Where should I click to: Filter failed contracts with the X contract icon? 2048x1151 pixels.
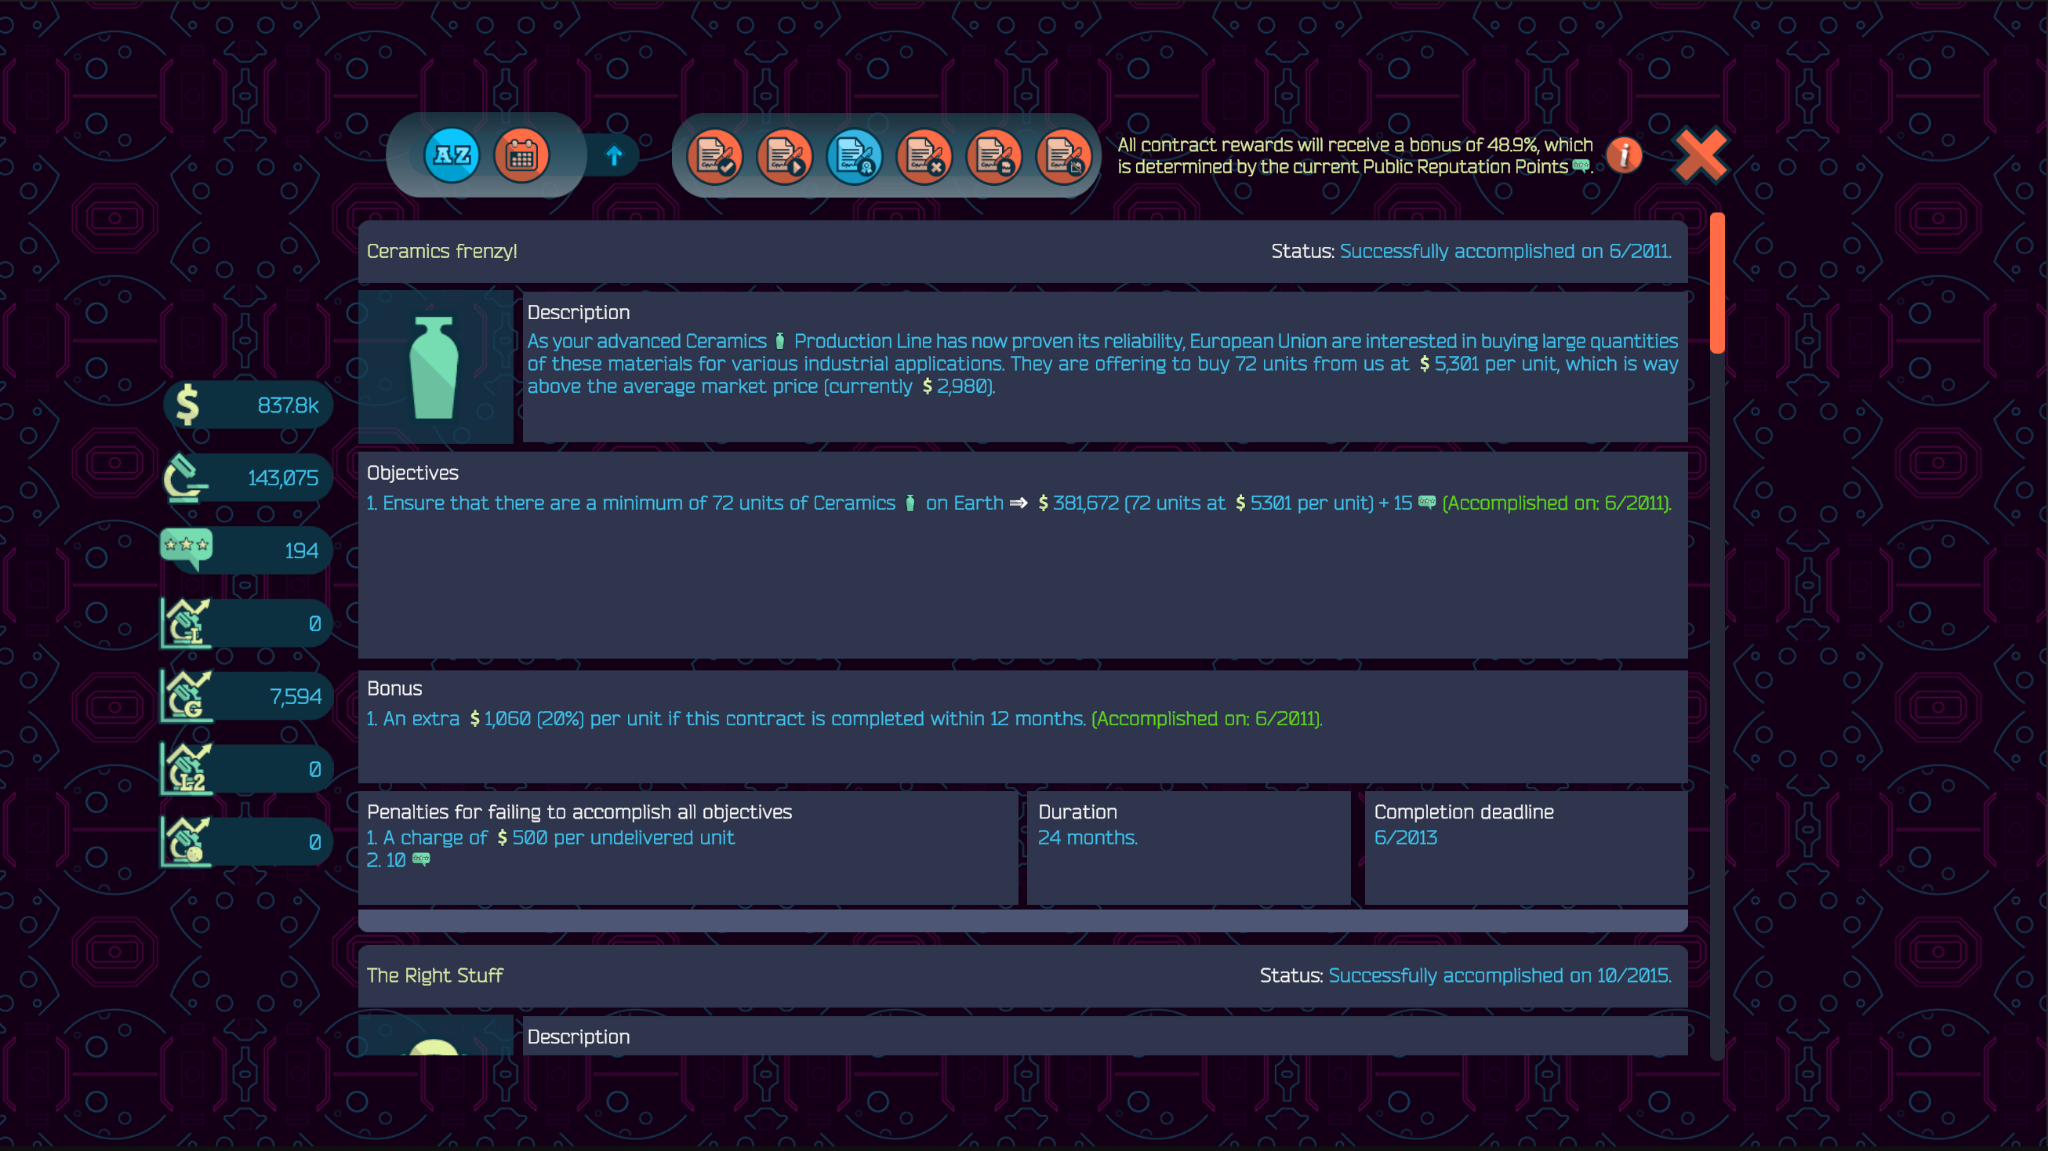(925, 157)
